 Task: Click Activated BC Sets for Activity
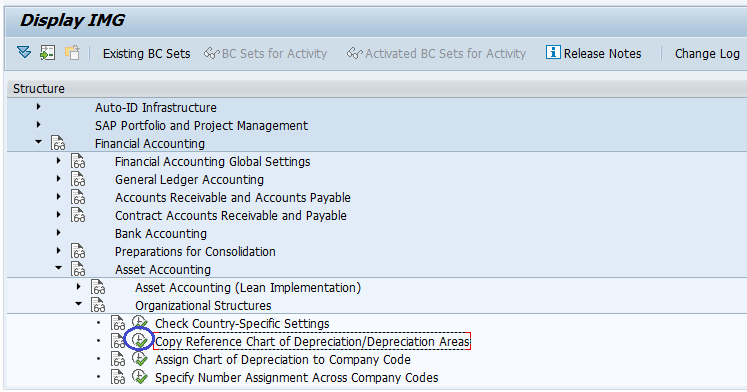click(x=436, y=53)
